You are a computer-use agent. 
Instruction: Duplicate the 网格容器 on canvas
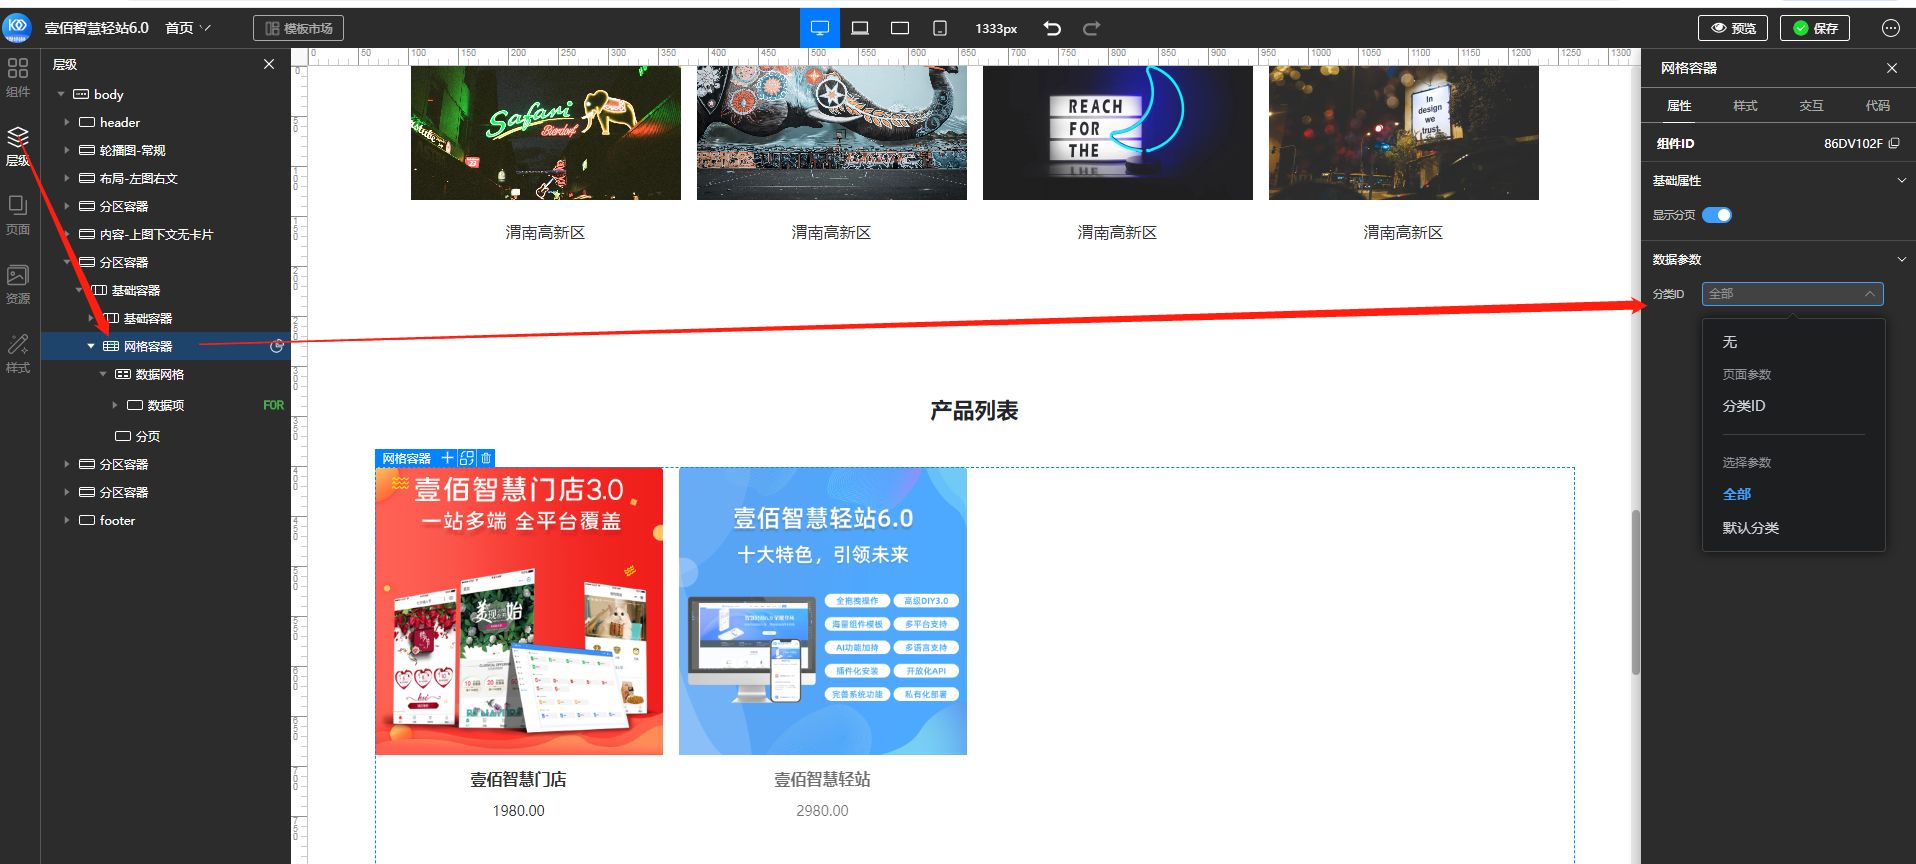(467, 458)
